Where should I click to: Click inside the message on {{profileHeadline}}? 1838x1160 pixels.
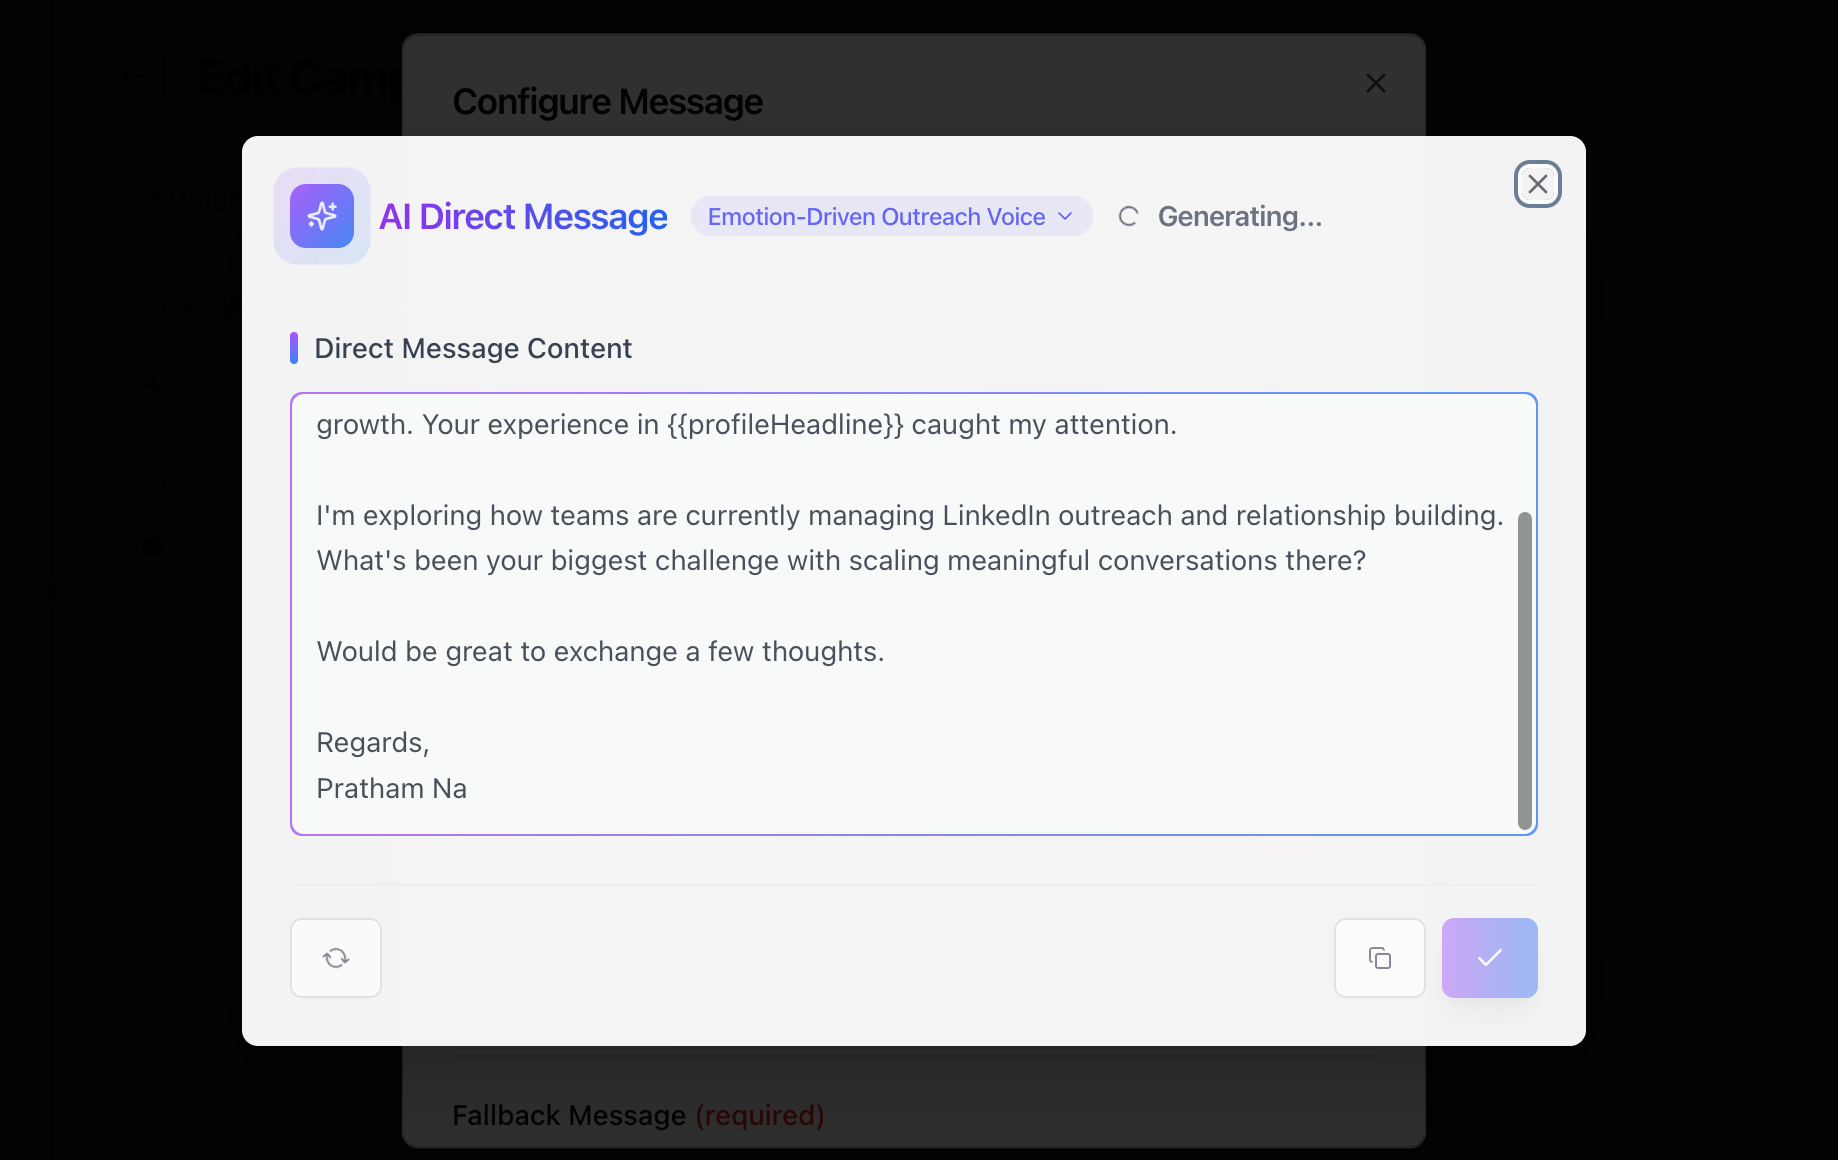785,425
